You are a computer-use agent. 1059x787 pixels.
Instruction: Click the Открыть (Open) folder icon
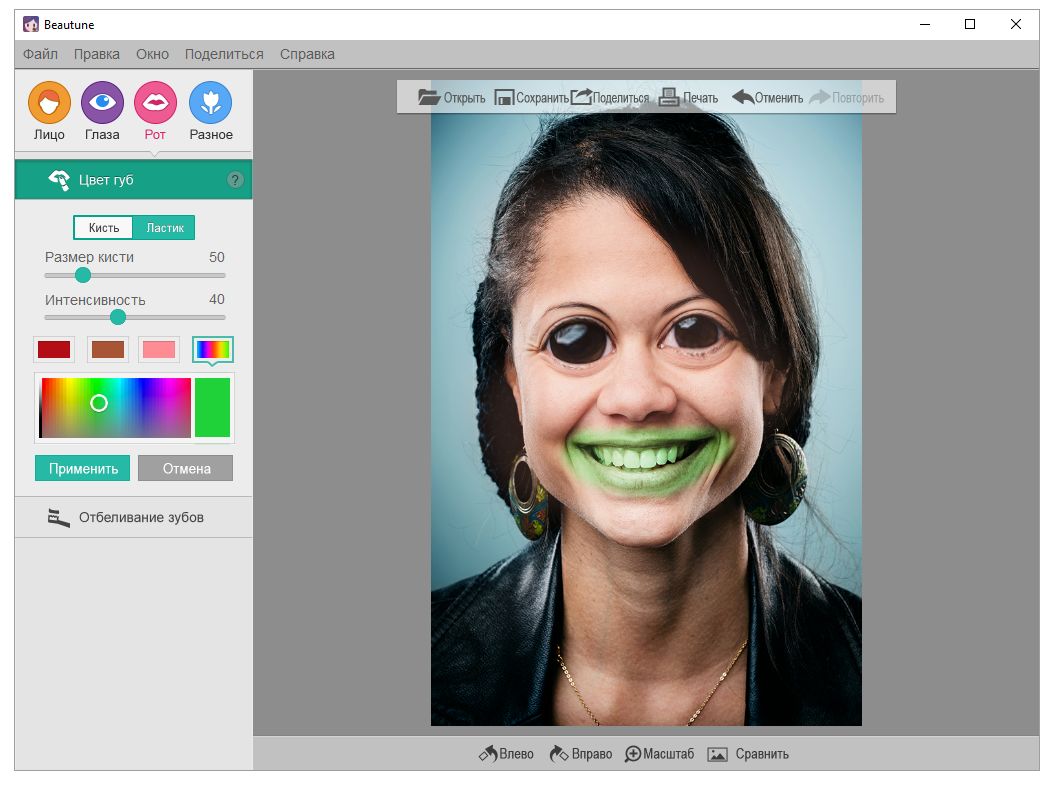click(429, 97)
